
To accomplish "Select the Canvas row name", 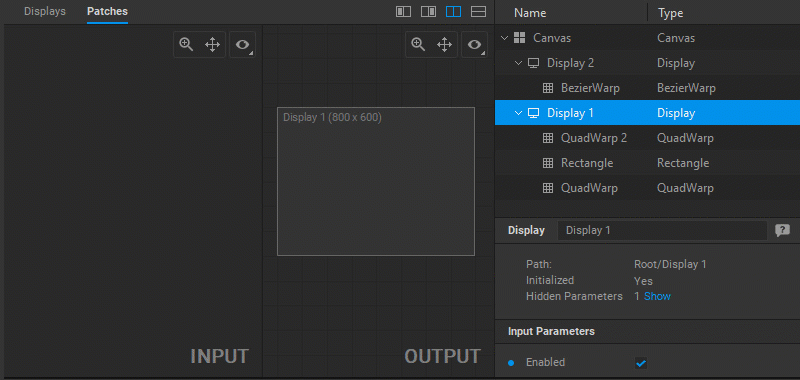I will click(552, 38).
